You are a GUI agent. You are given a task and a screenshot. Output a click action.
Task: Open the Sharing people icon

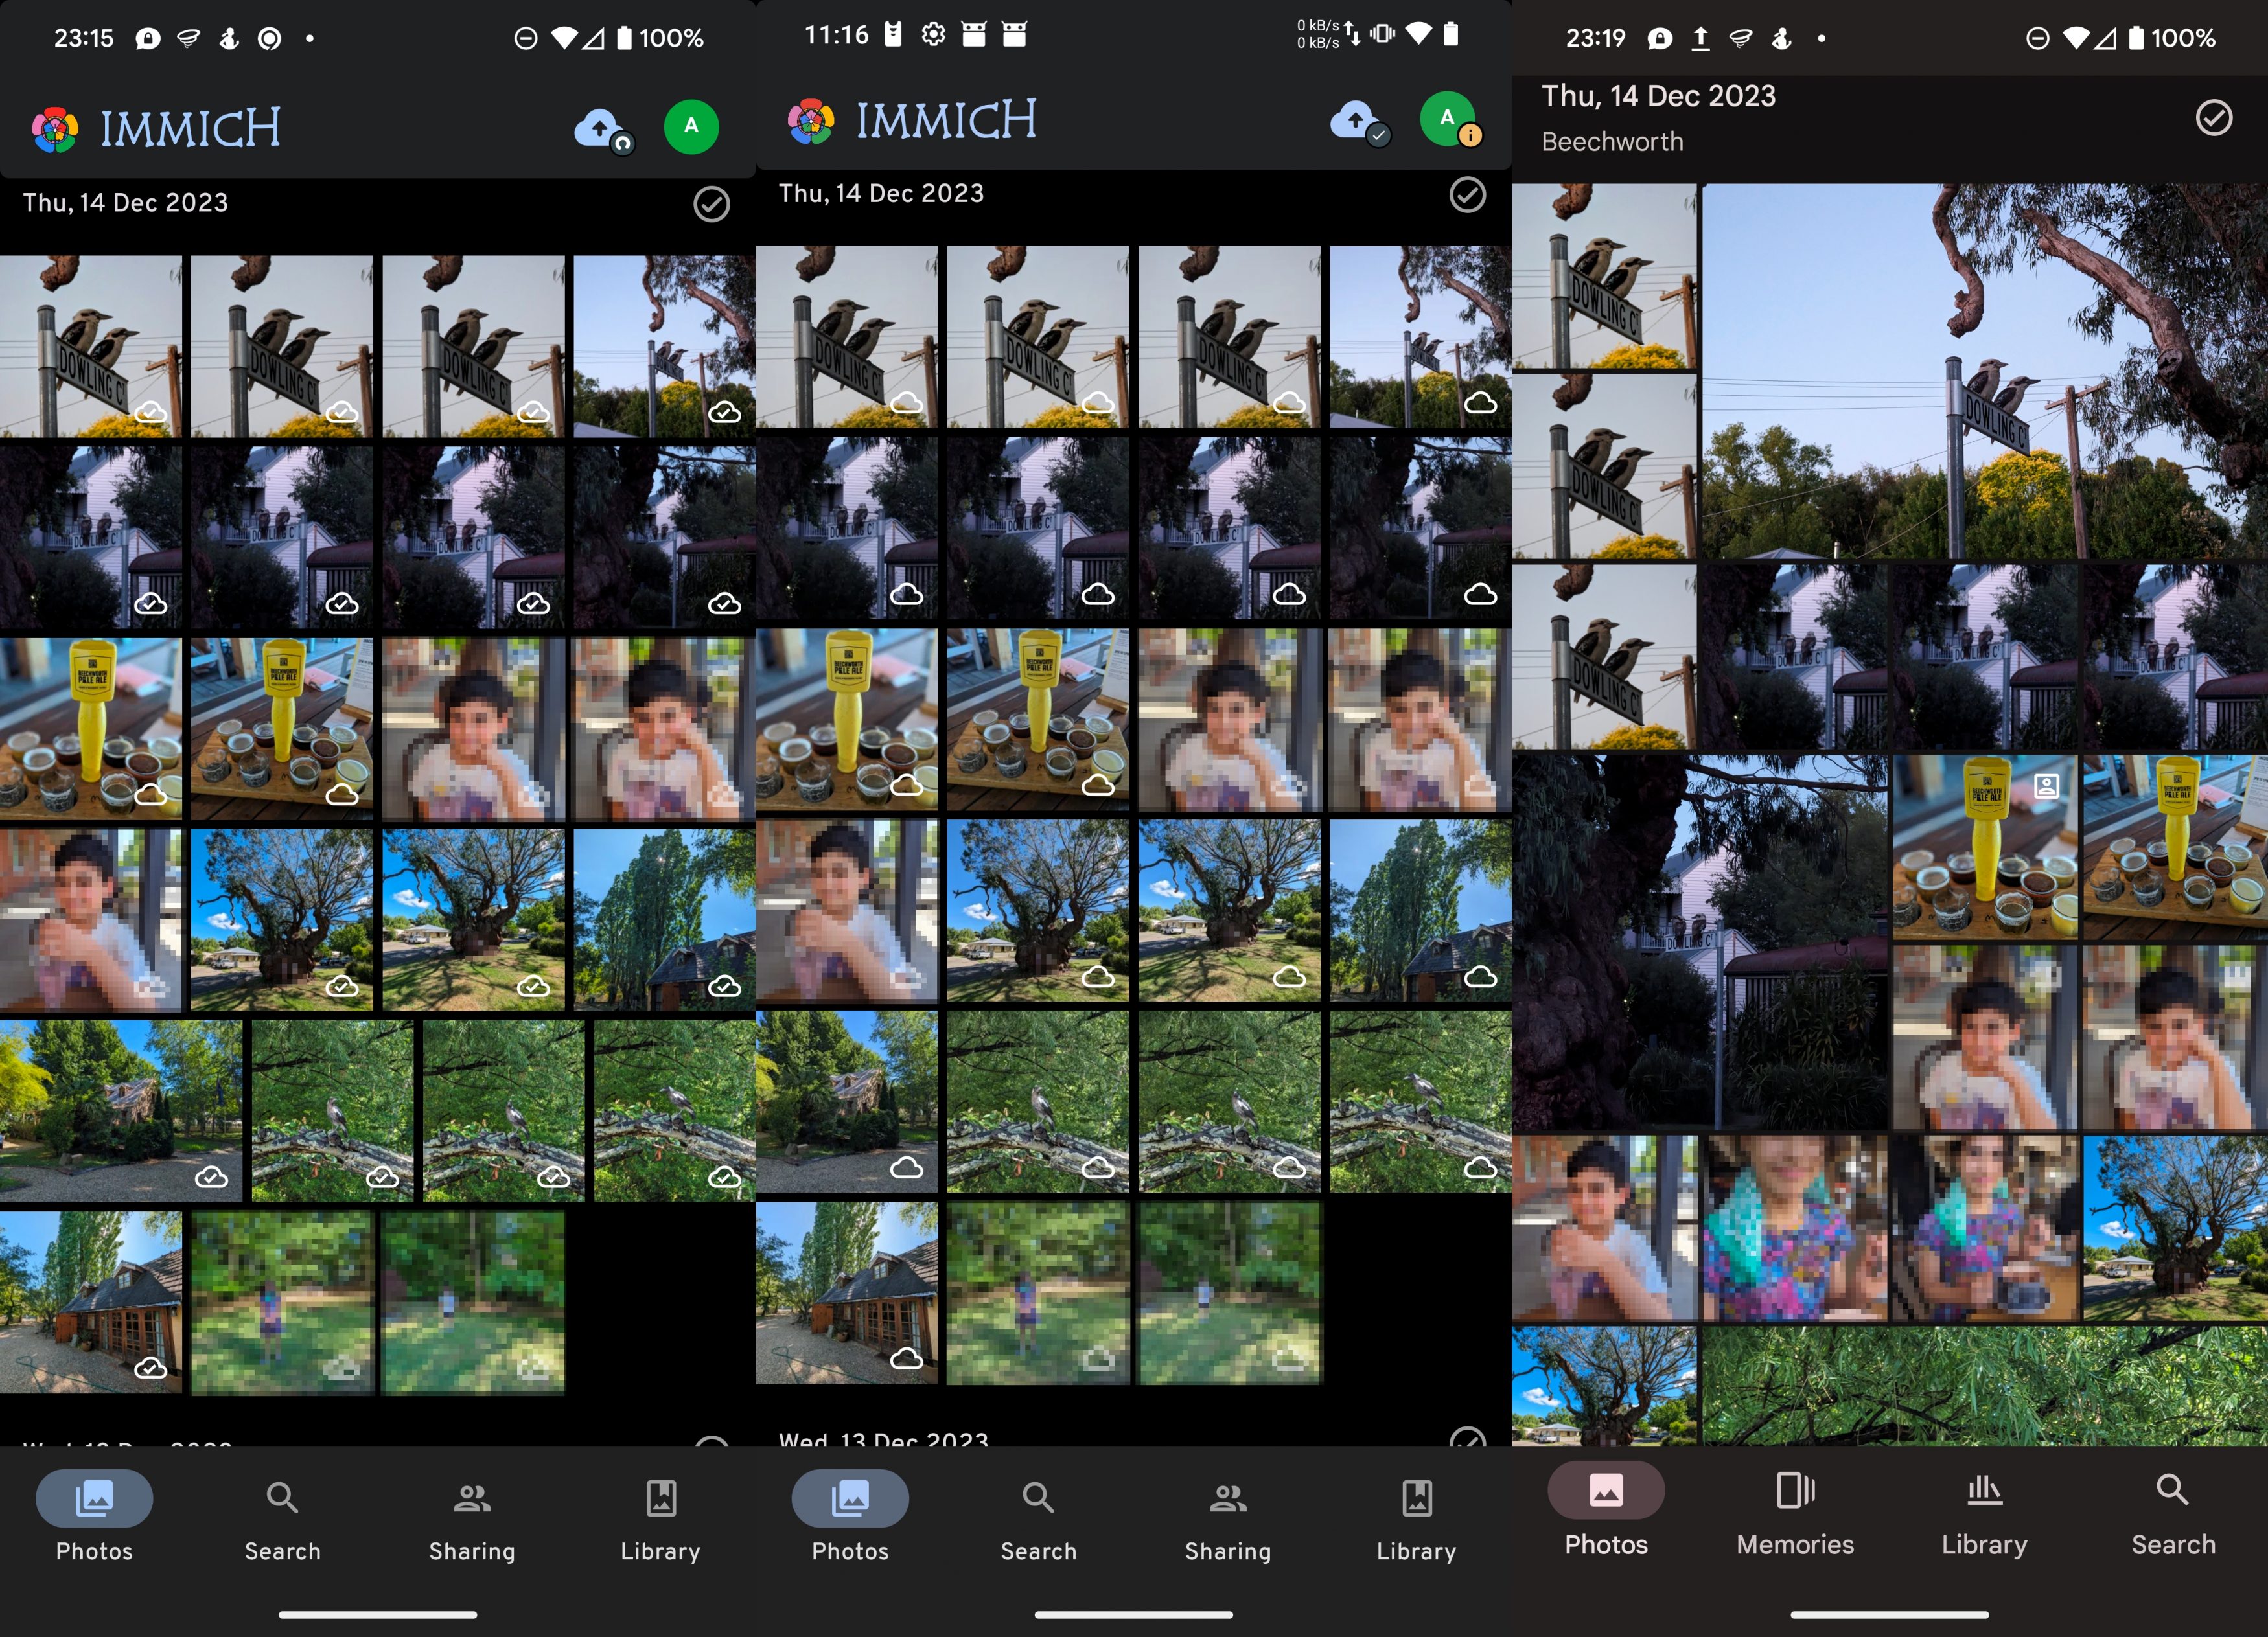[x=472, y=1497]
